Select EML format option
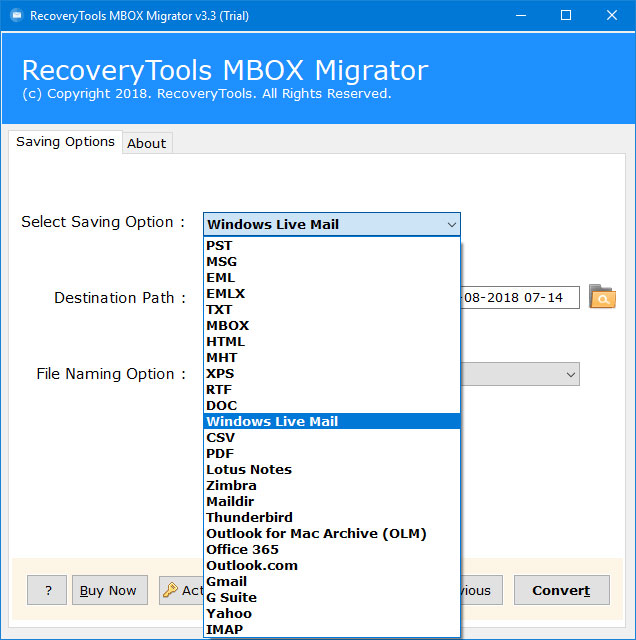 (332, 278)
